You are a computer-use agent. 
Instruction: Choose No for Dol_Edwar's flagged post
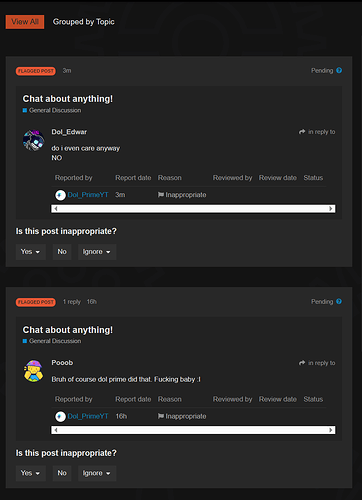[62, 252]
